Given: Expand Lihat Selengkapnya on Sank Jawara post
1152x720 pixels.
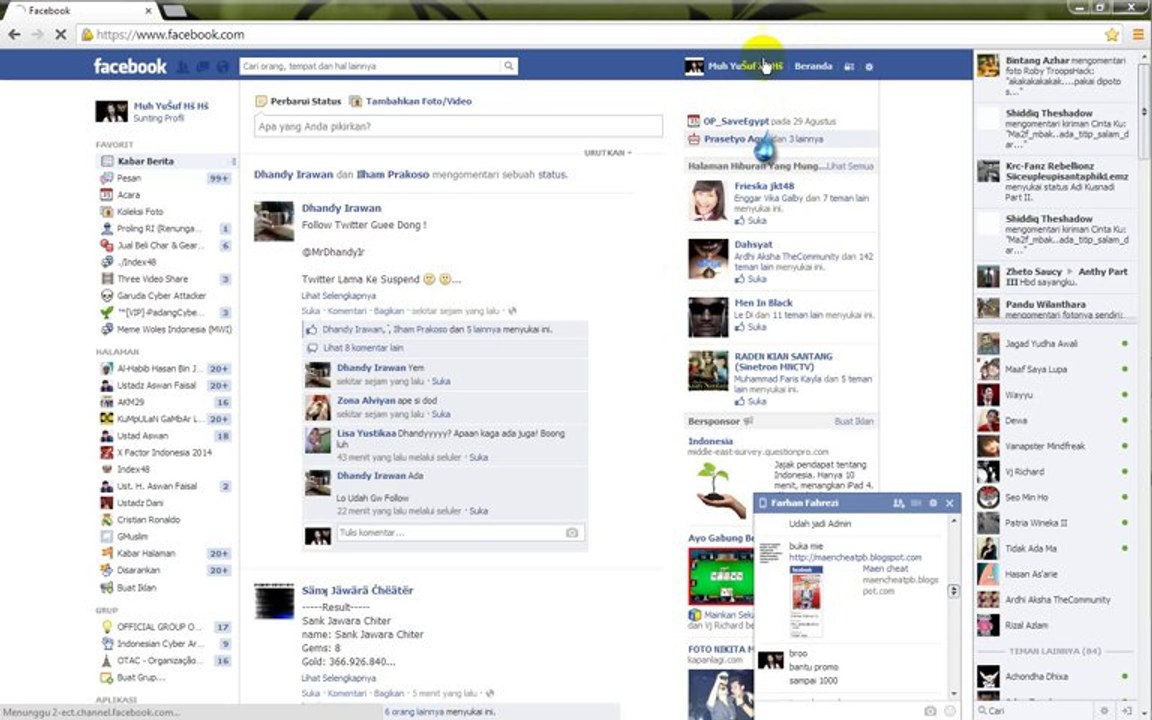Looking at the screenshot, I should [339, 678].
